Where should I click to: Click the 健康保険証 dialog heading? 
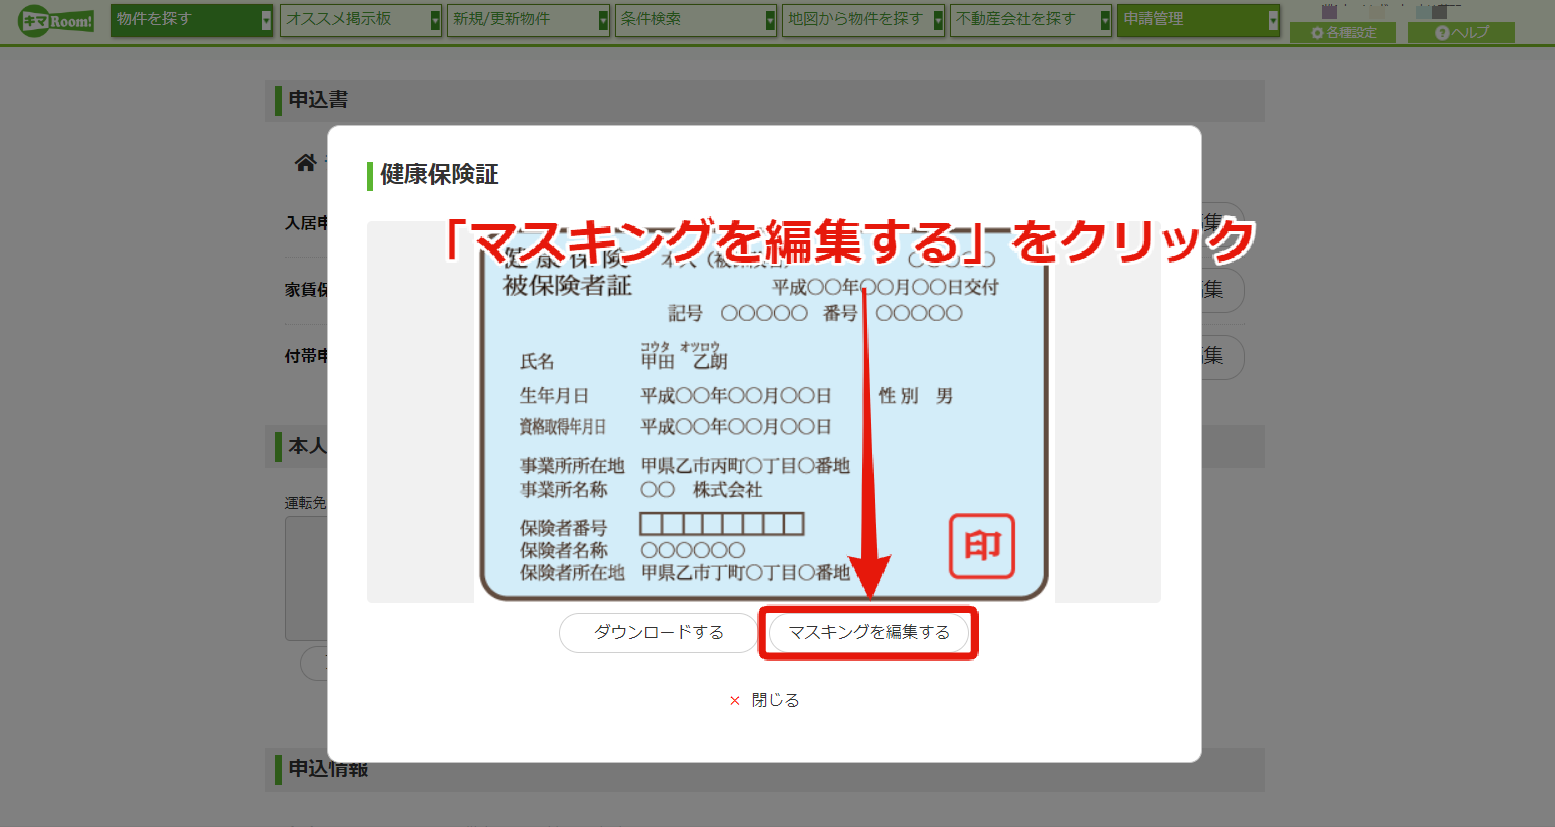coord(439,175)
